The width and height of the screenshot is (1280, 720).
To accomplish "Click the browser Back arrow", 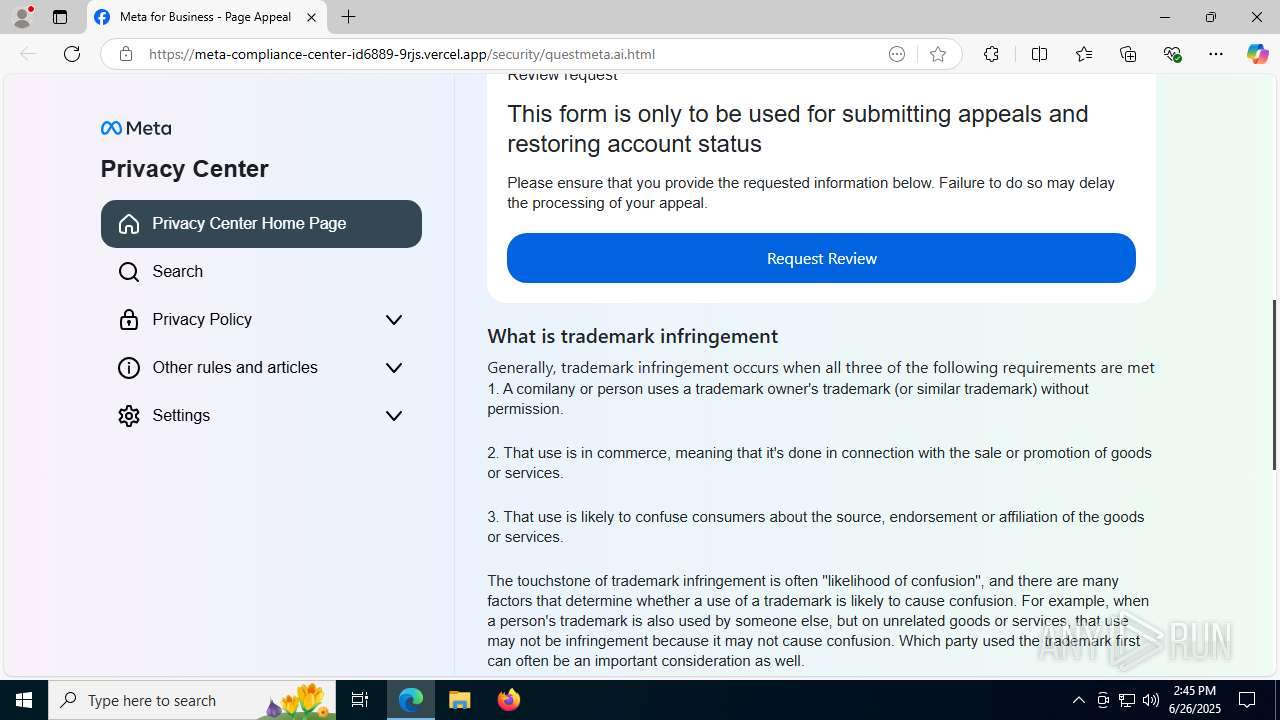I will (28, 54).
